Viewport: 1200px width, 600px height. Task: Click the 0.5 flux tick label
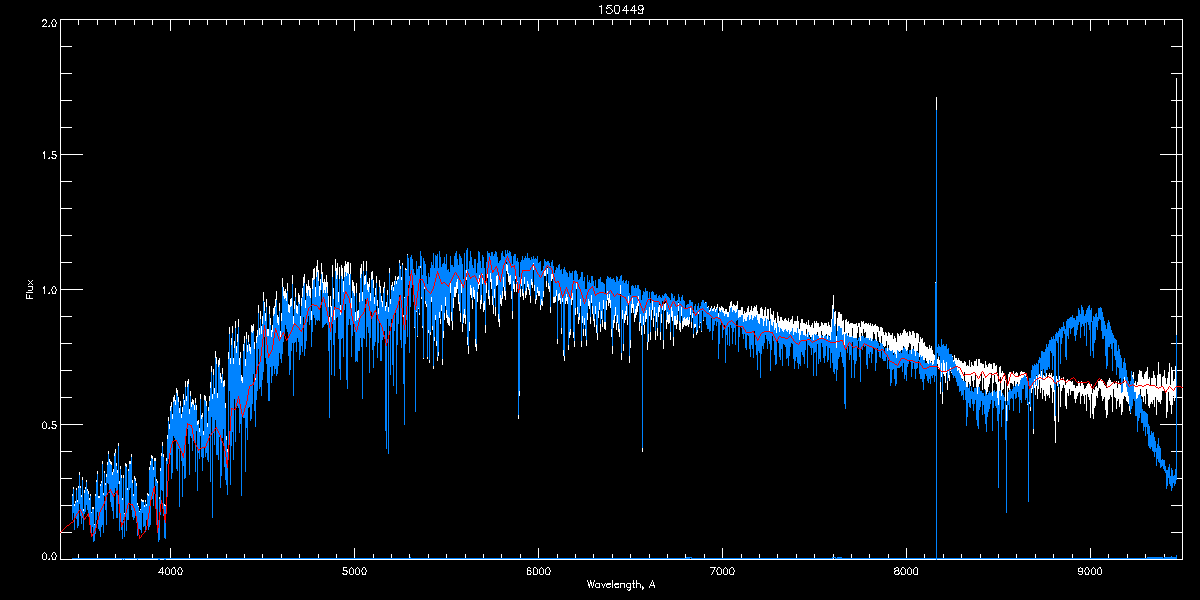pyautogui.click(x=48, y=424)
